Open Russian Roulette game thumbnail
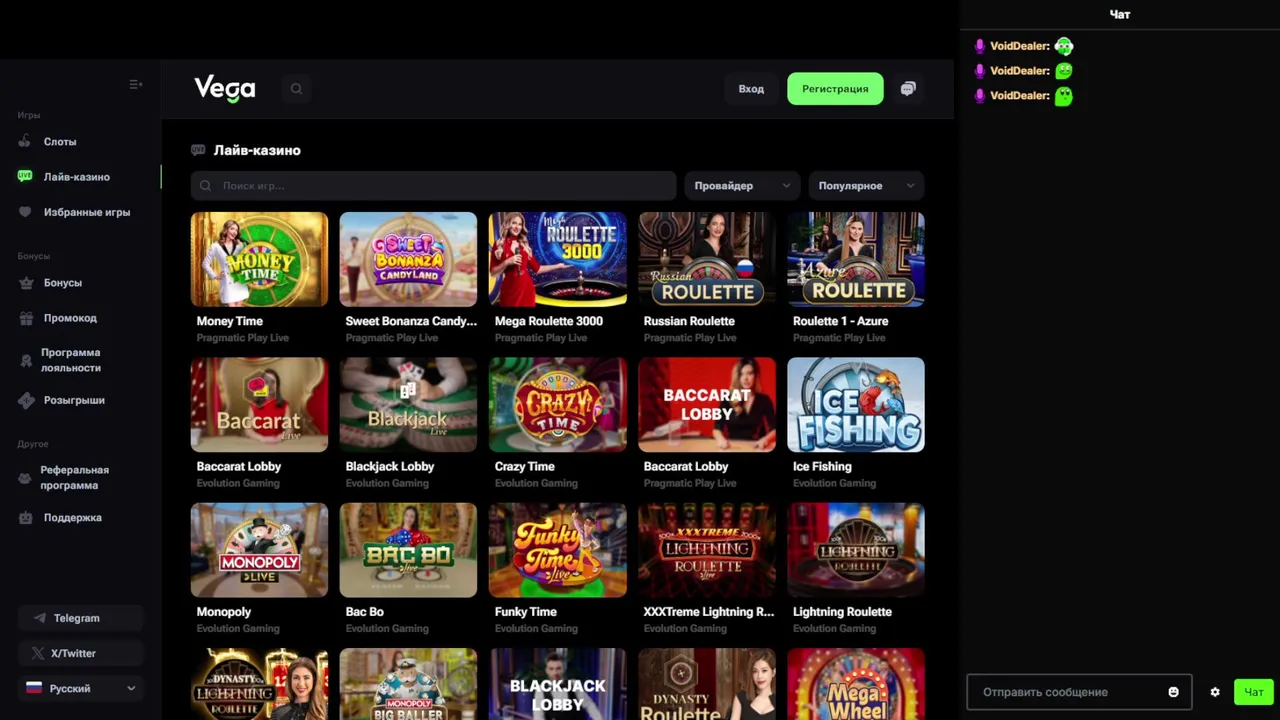 (x=707, y=259)
